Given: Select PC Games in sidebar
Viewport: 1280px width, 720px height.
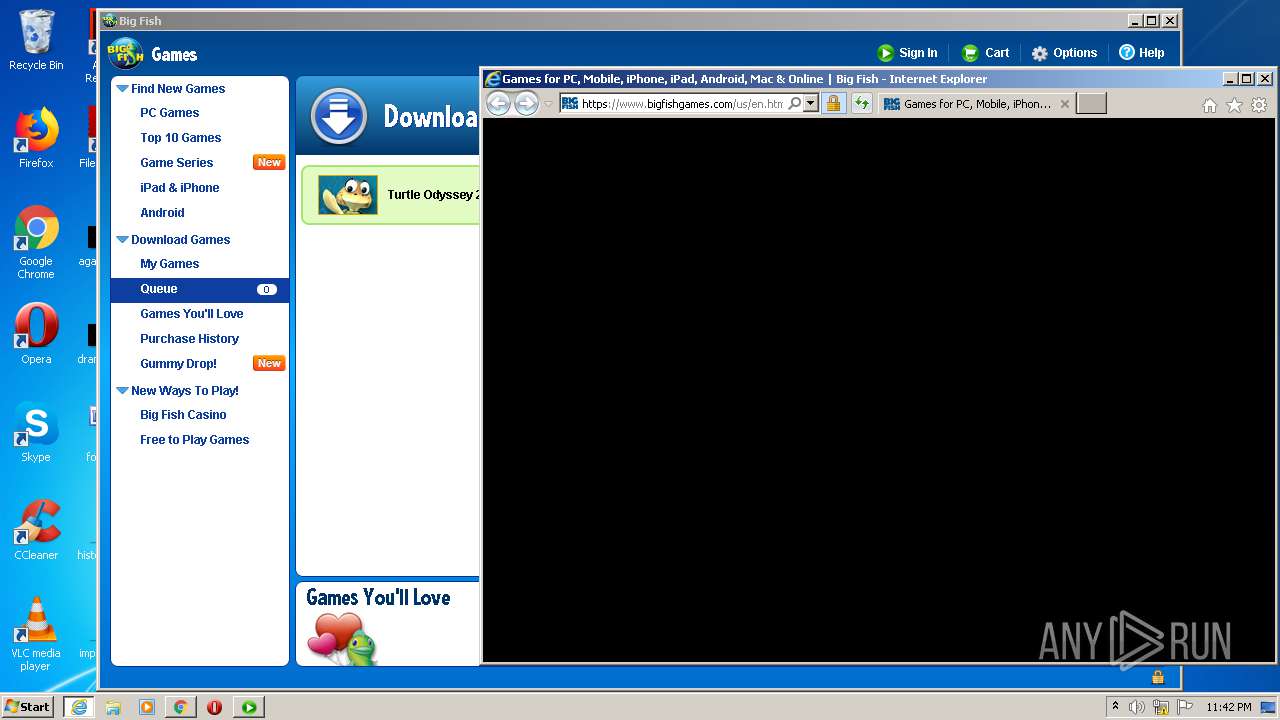Looking at the screenshot, I should click(x=169, y=113).
